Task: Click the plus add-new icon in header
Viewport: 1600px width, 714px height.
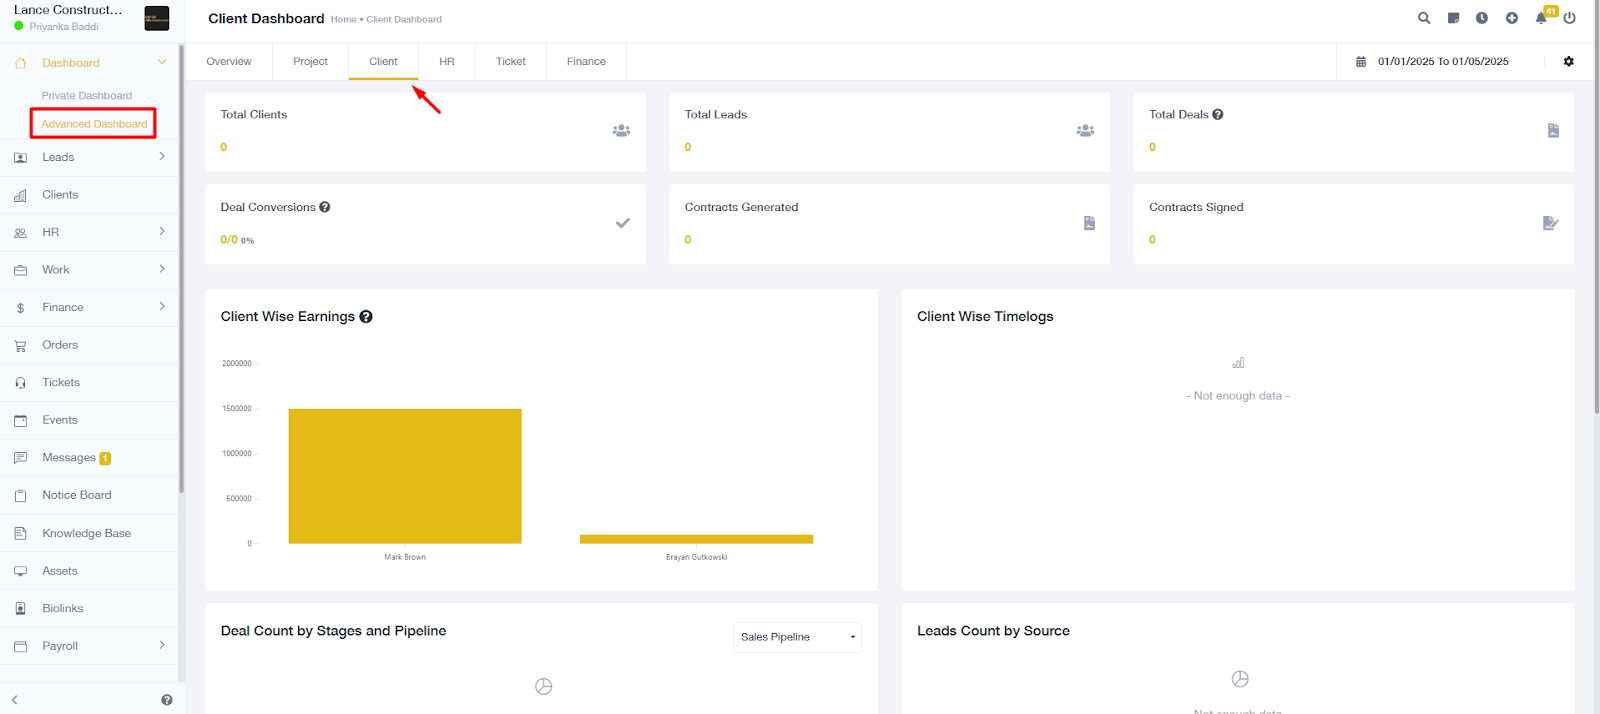Action: (1512, 18)
